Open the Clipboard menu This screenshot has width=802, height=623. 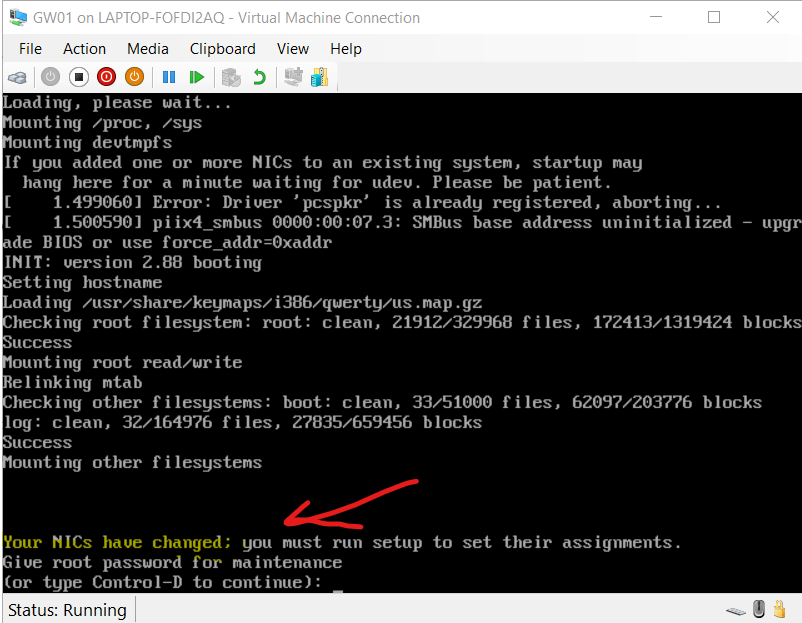tap(222, 49)
